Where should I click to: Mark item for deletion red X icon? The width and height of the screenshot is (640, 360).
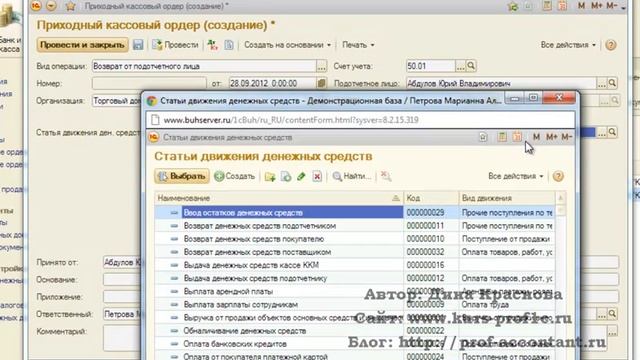317,176
